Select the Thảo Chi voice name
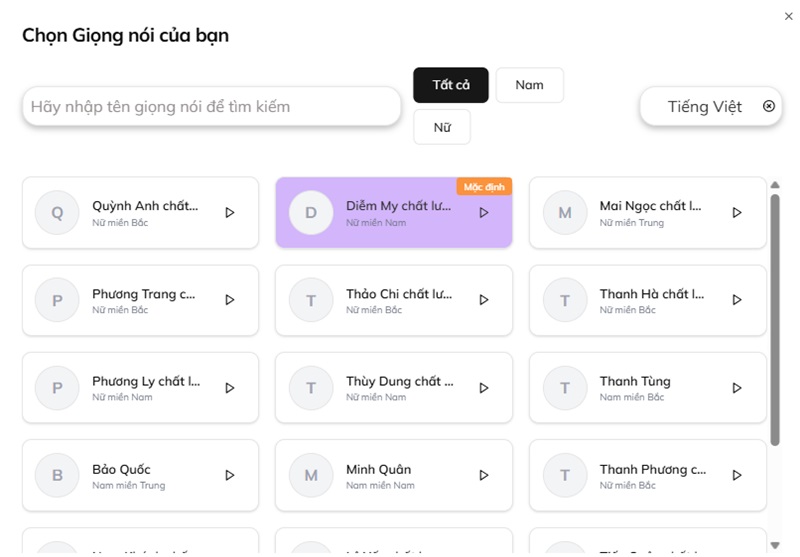This screenshot has width=800, height=557. point(399,294)
